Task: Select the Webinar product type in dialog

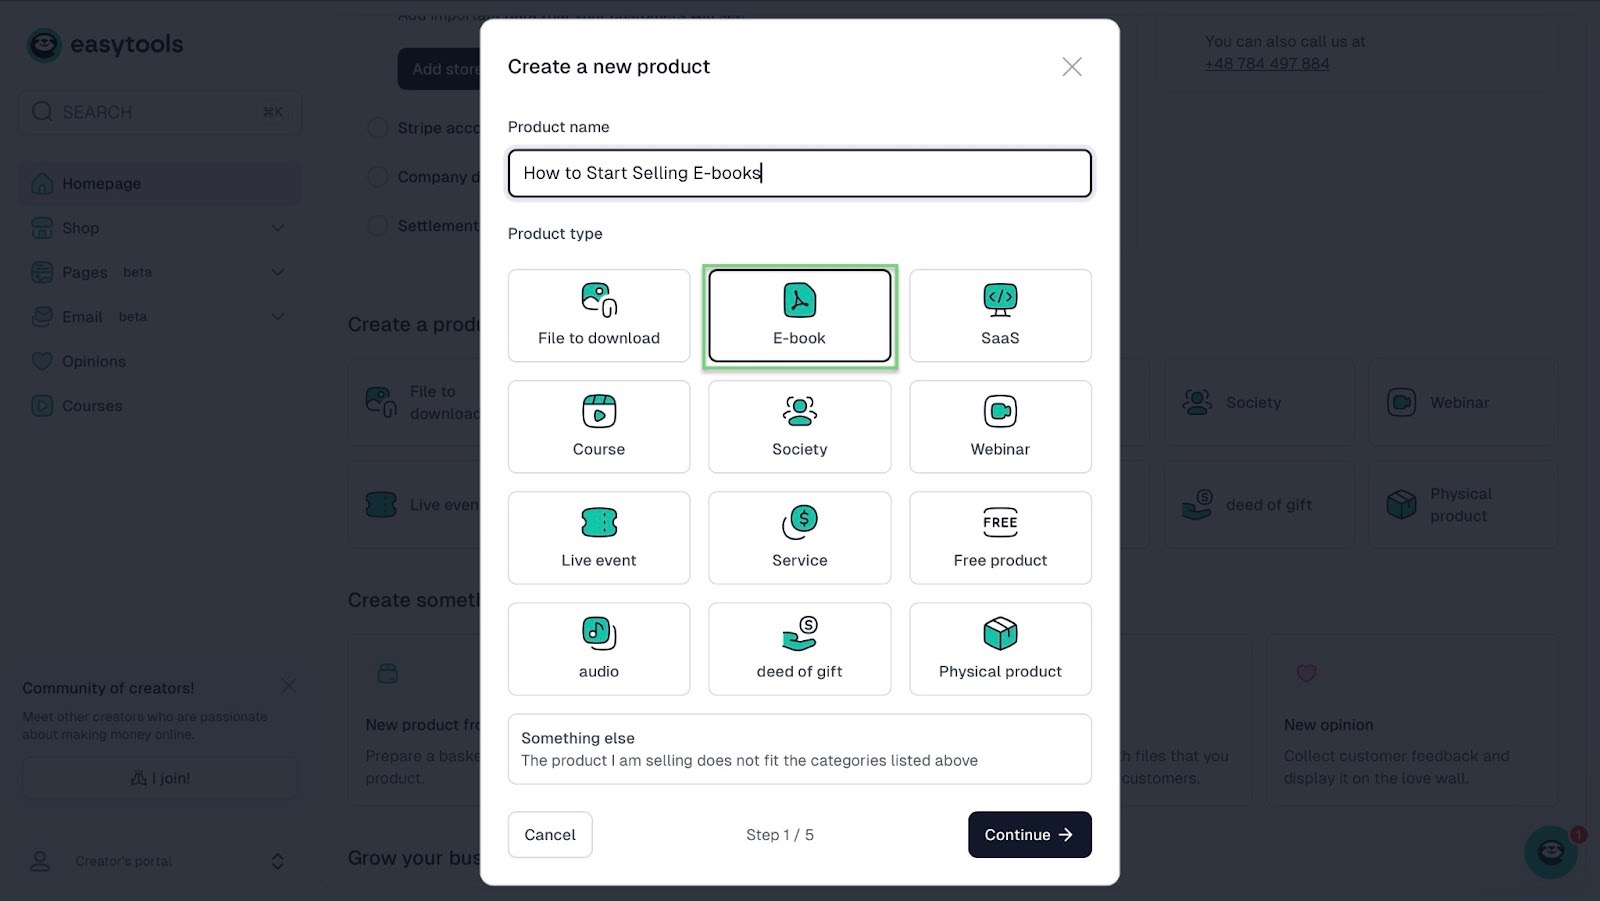Action: click(1000, 426)
